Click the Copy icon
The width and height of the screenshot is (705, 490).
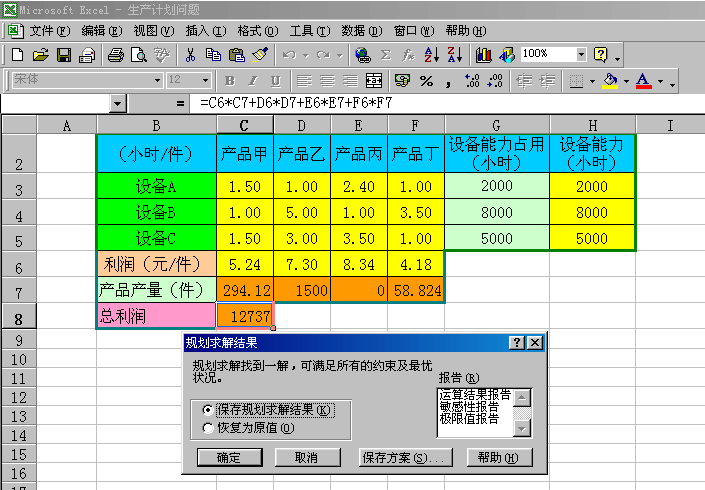tap(213, 55)
